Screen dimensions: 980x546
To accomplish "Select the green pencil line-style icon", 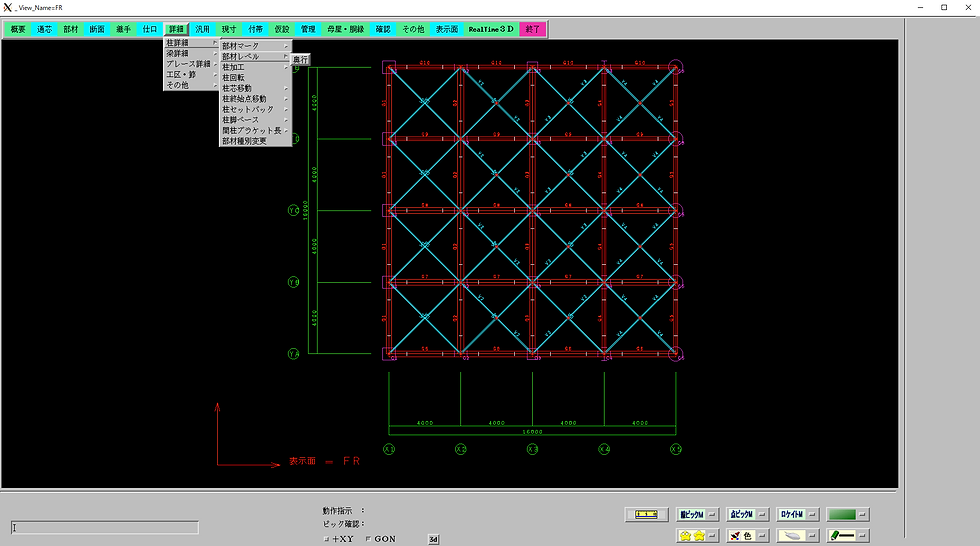I will tap(842, 535).
